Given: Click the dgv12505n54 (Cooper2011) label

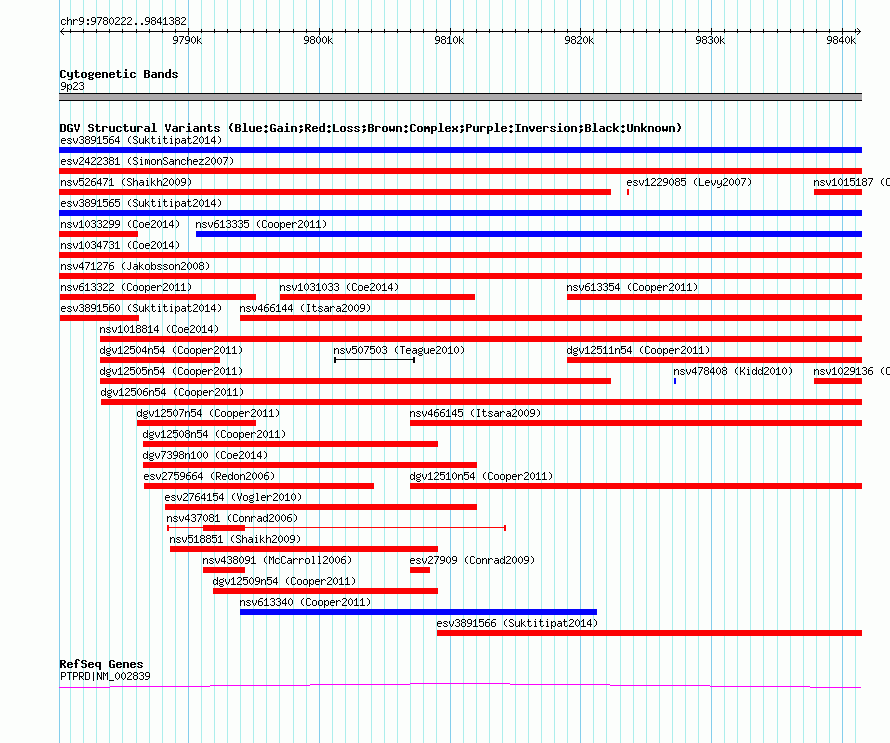Looking at the screenshot, I should [171, 371].
